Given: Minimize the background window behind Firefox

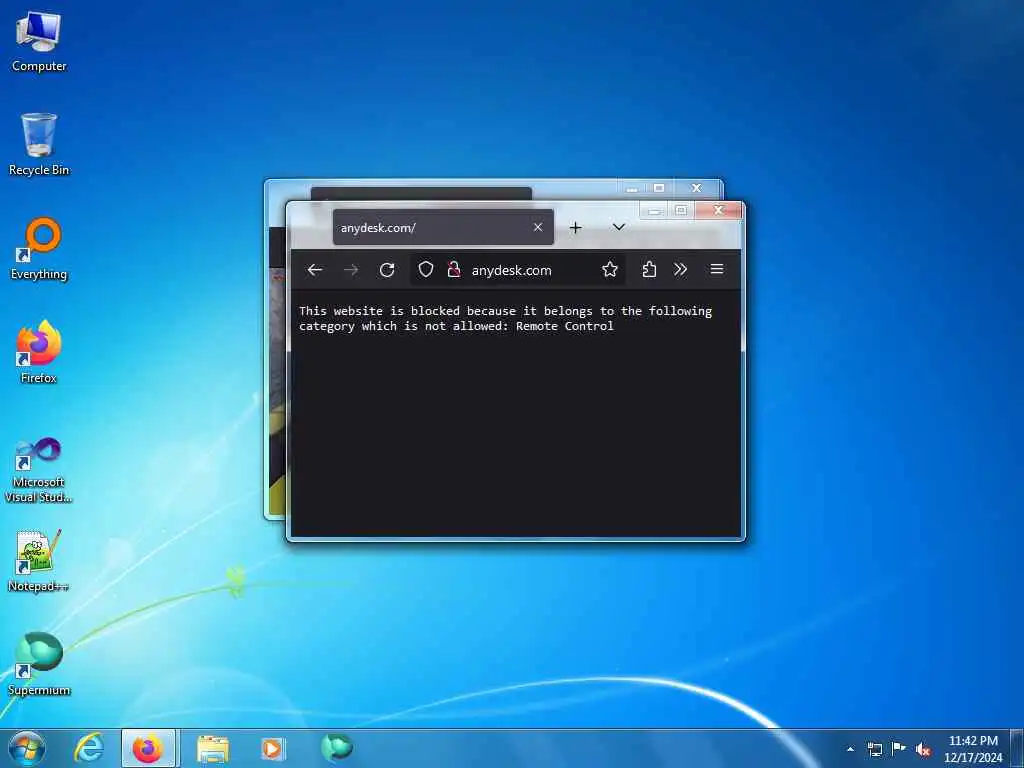Looking at the screenshot, I should [x=632, y=188].
